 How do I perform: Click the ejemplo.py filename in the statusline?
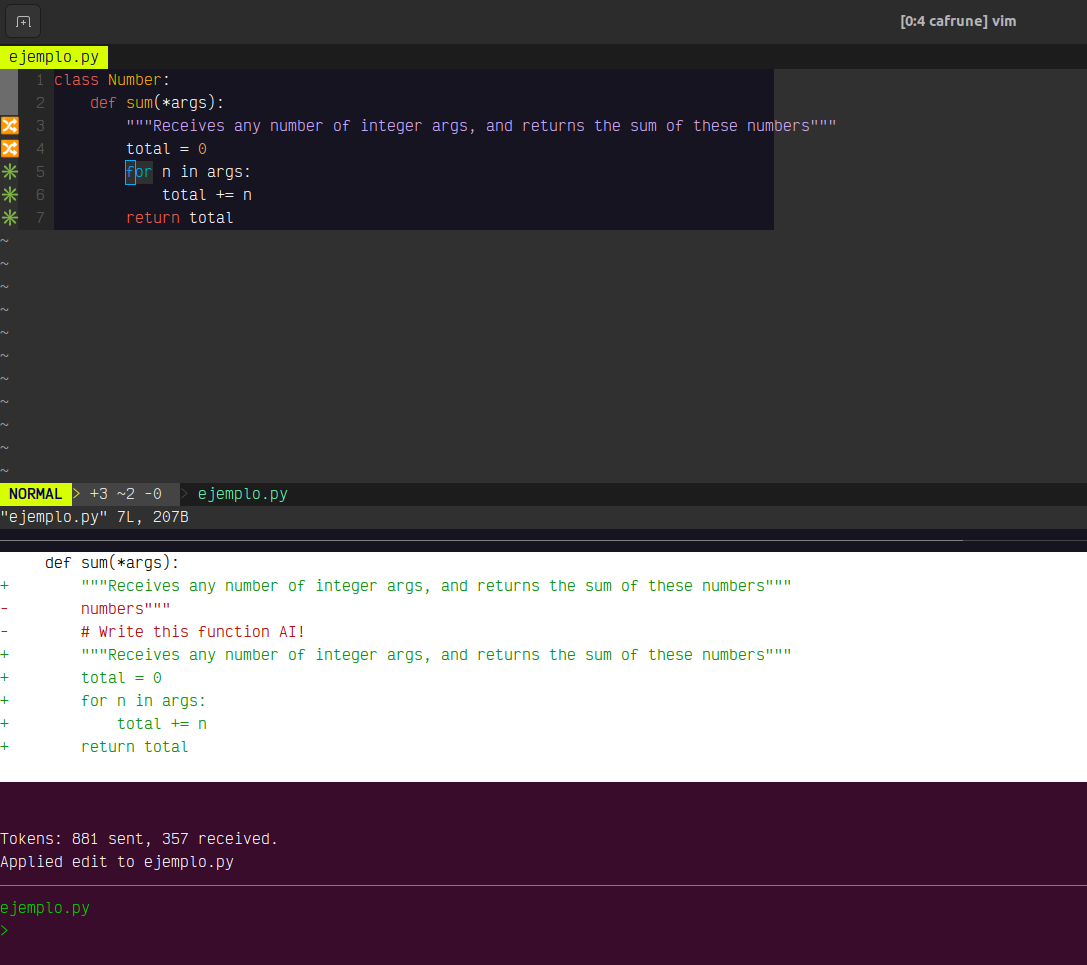(243, 494)
